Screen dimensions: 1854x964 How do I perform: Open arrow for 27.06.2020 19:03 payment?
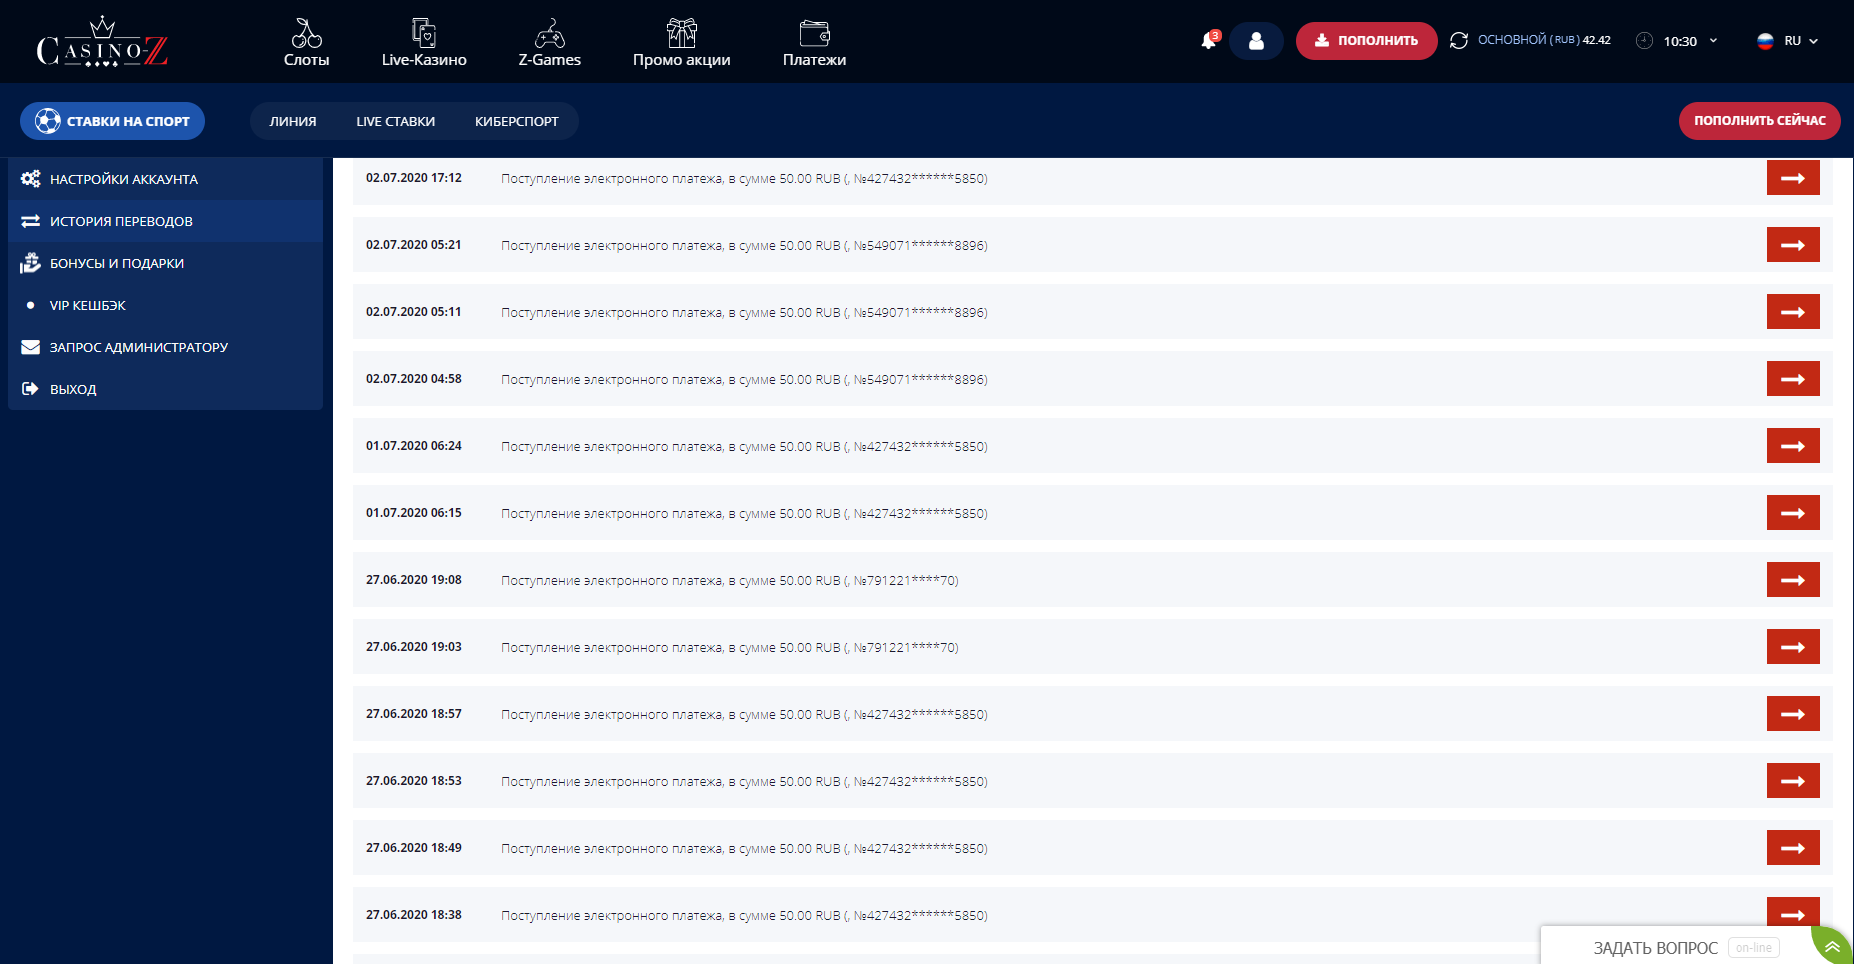pyautogui.click(x=1793, y=647)
